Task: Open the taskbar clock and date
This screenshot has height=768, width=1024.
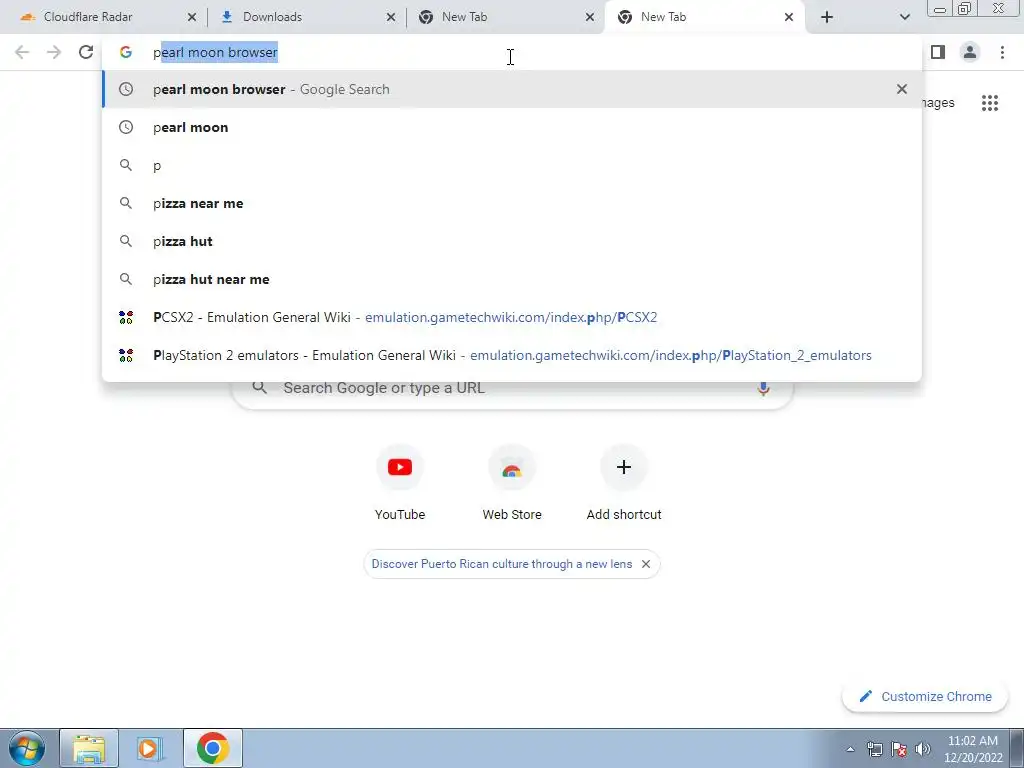Action: pyautogui.click(x=973, y=749)
